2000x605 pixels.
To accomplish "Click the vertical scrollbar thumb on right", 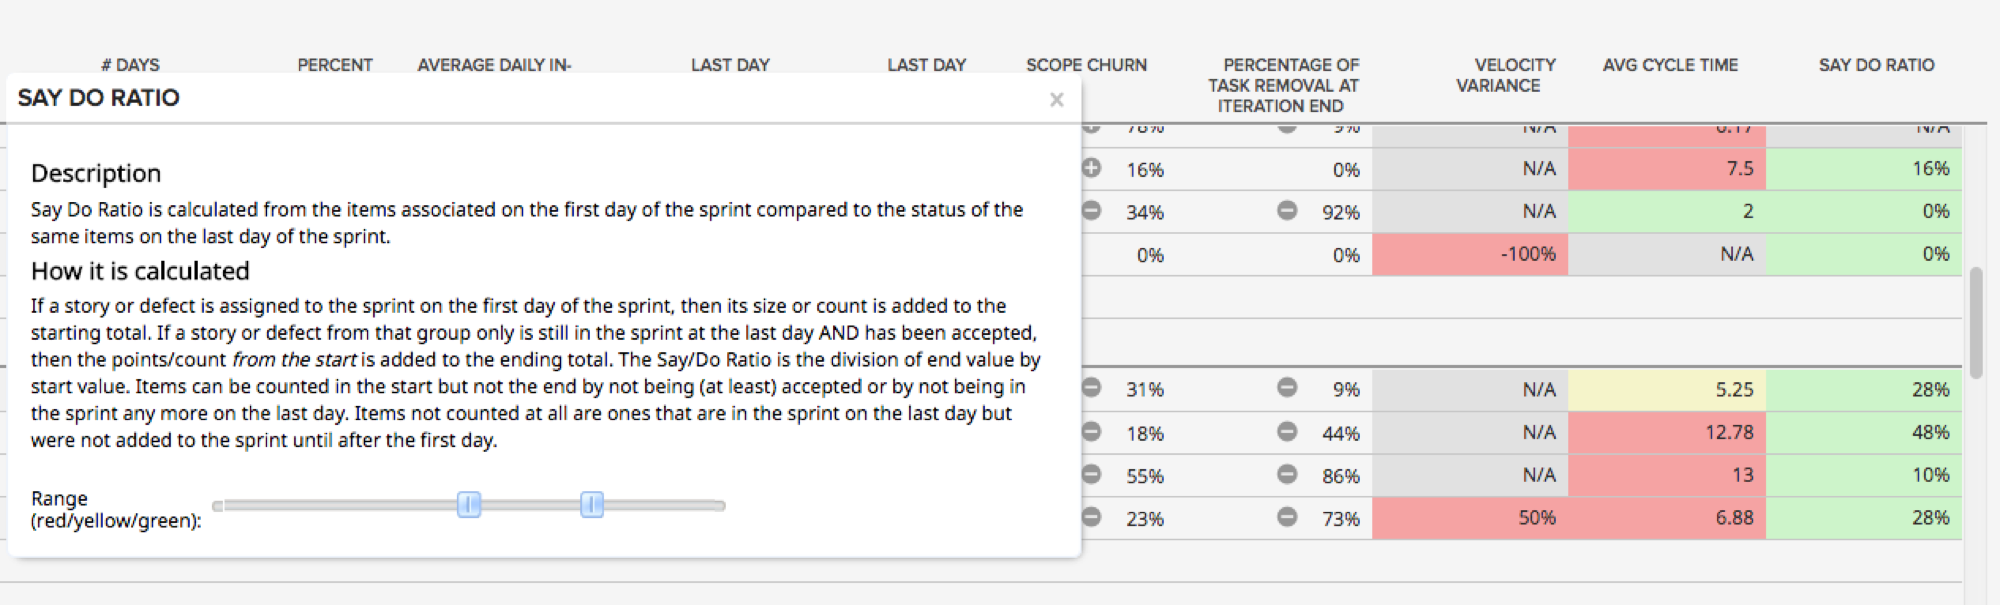I will (x=1976, y=322).
